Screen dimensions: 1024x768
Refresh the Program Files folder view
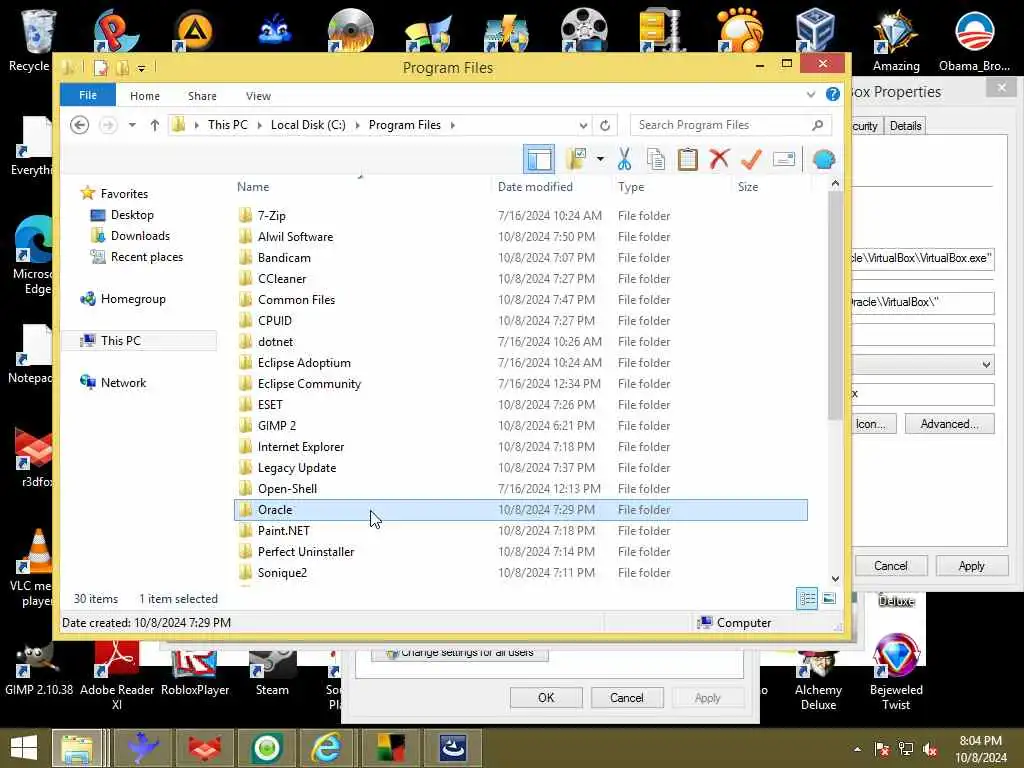(x=605, y=125)
